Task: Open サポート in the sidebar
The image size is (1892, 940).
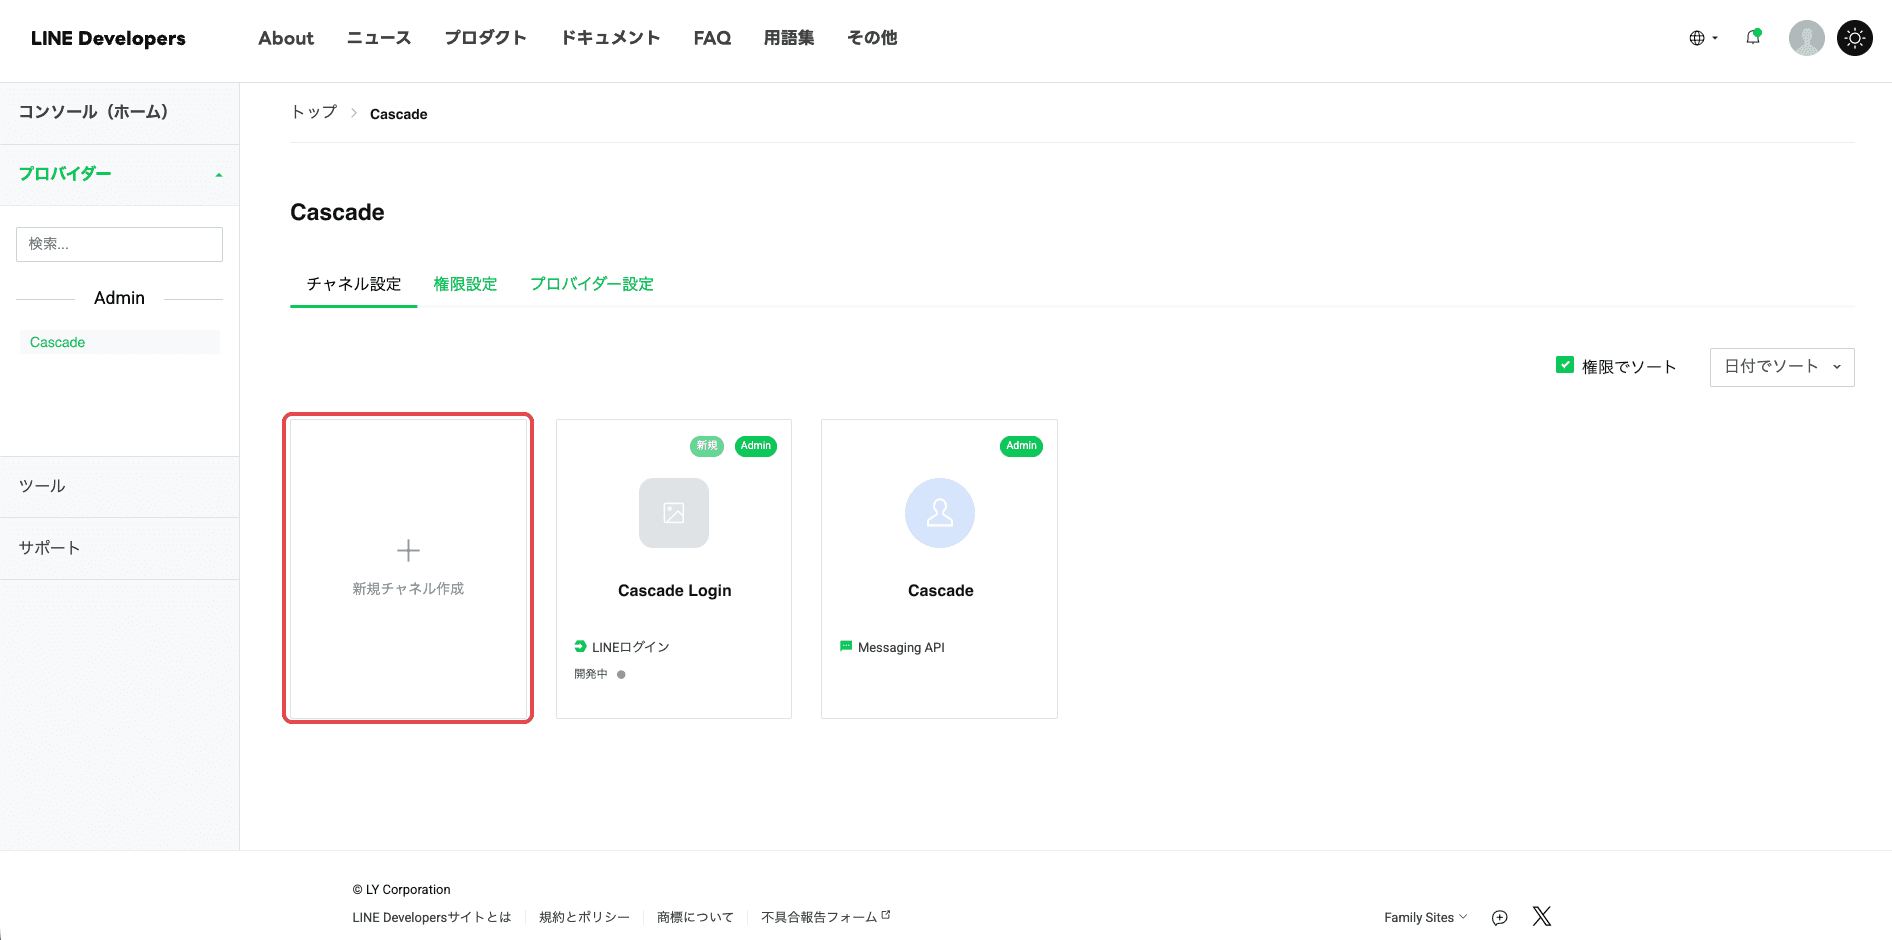Action: (119, 548)
